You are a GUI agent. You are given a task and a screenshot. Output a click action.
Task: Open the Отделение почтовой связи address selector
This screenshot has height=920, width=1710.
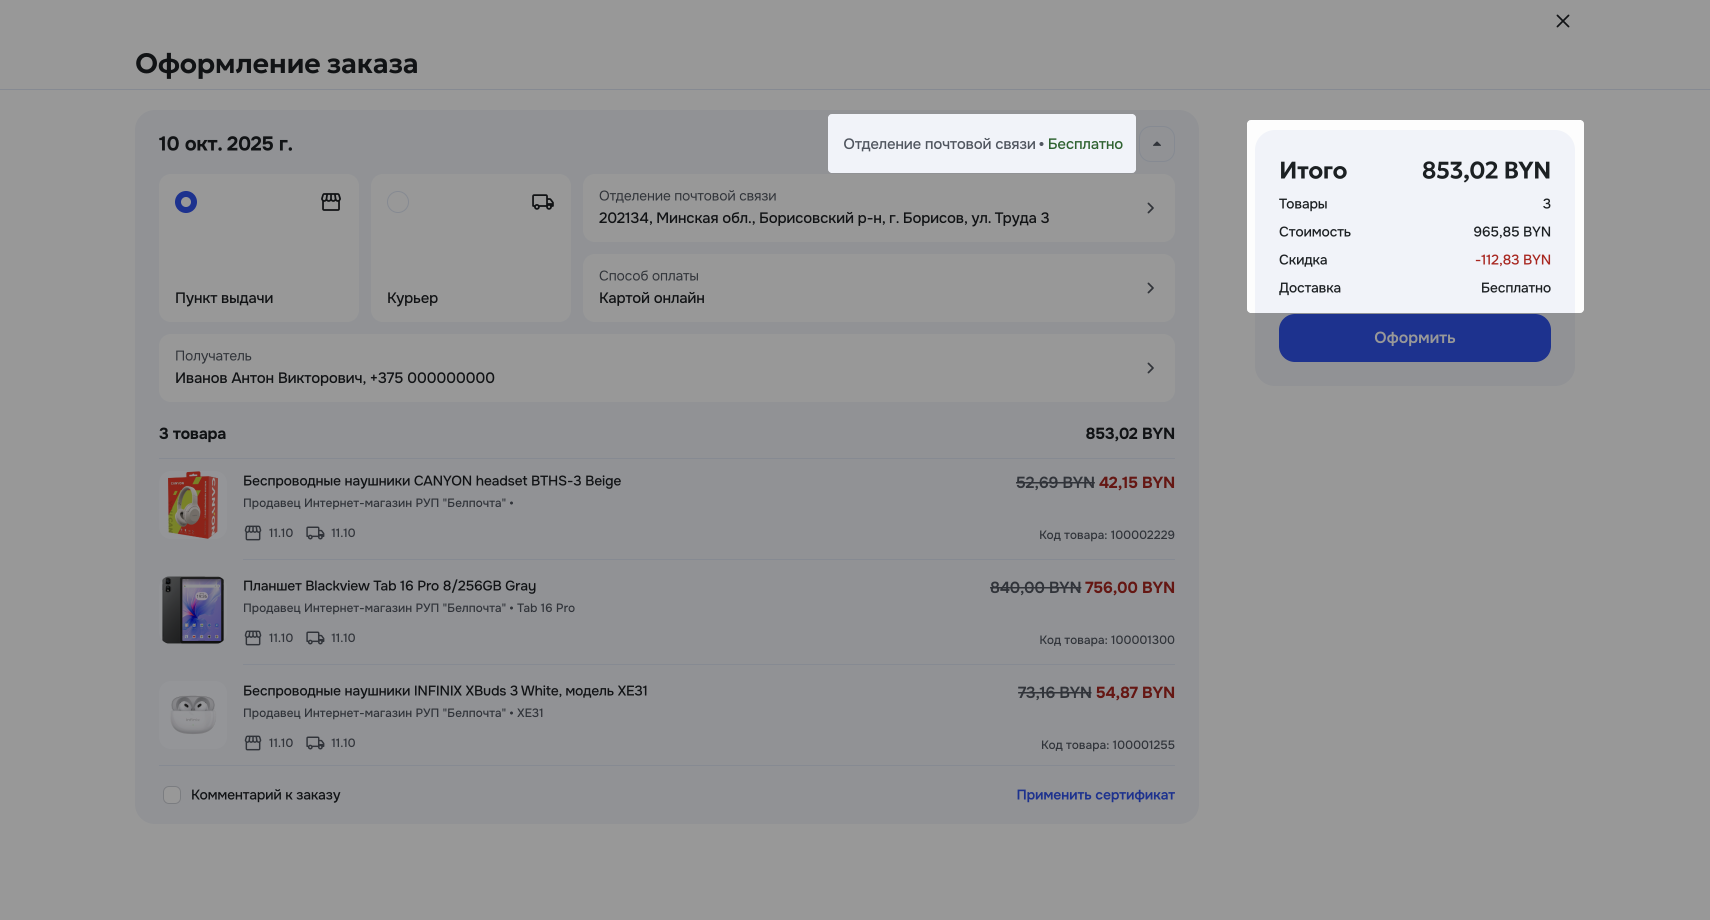click(878, 208)
